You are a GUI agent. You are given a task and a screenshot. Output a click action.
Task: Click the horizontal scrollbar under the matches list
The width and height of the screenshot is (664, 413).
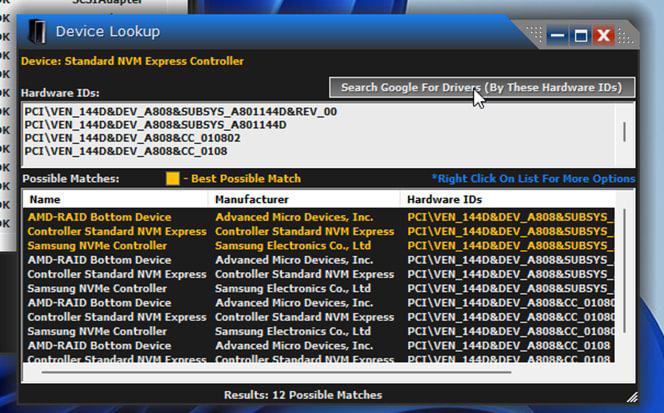point(276,373)
